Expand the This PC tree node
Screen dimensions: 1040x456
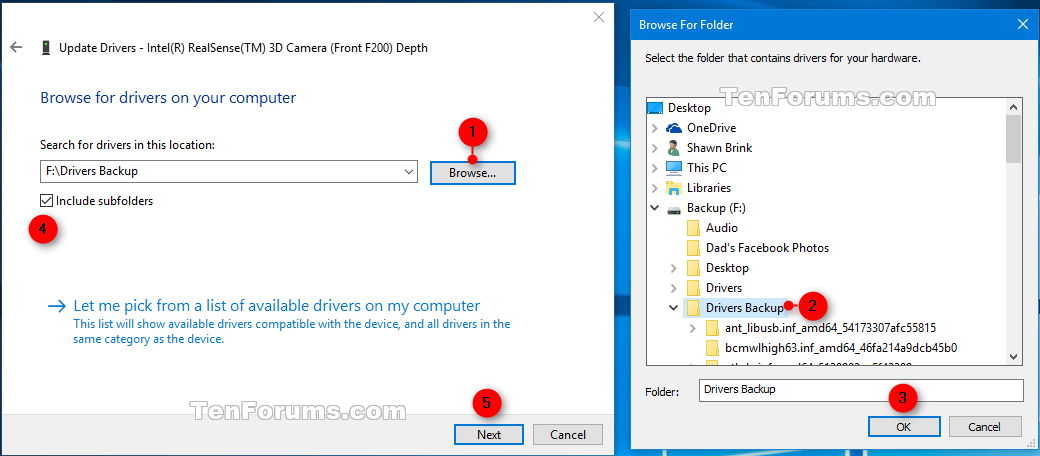[x=655, y=168]
